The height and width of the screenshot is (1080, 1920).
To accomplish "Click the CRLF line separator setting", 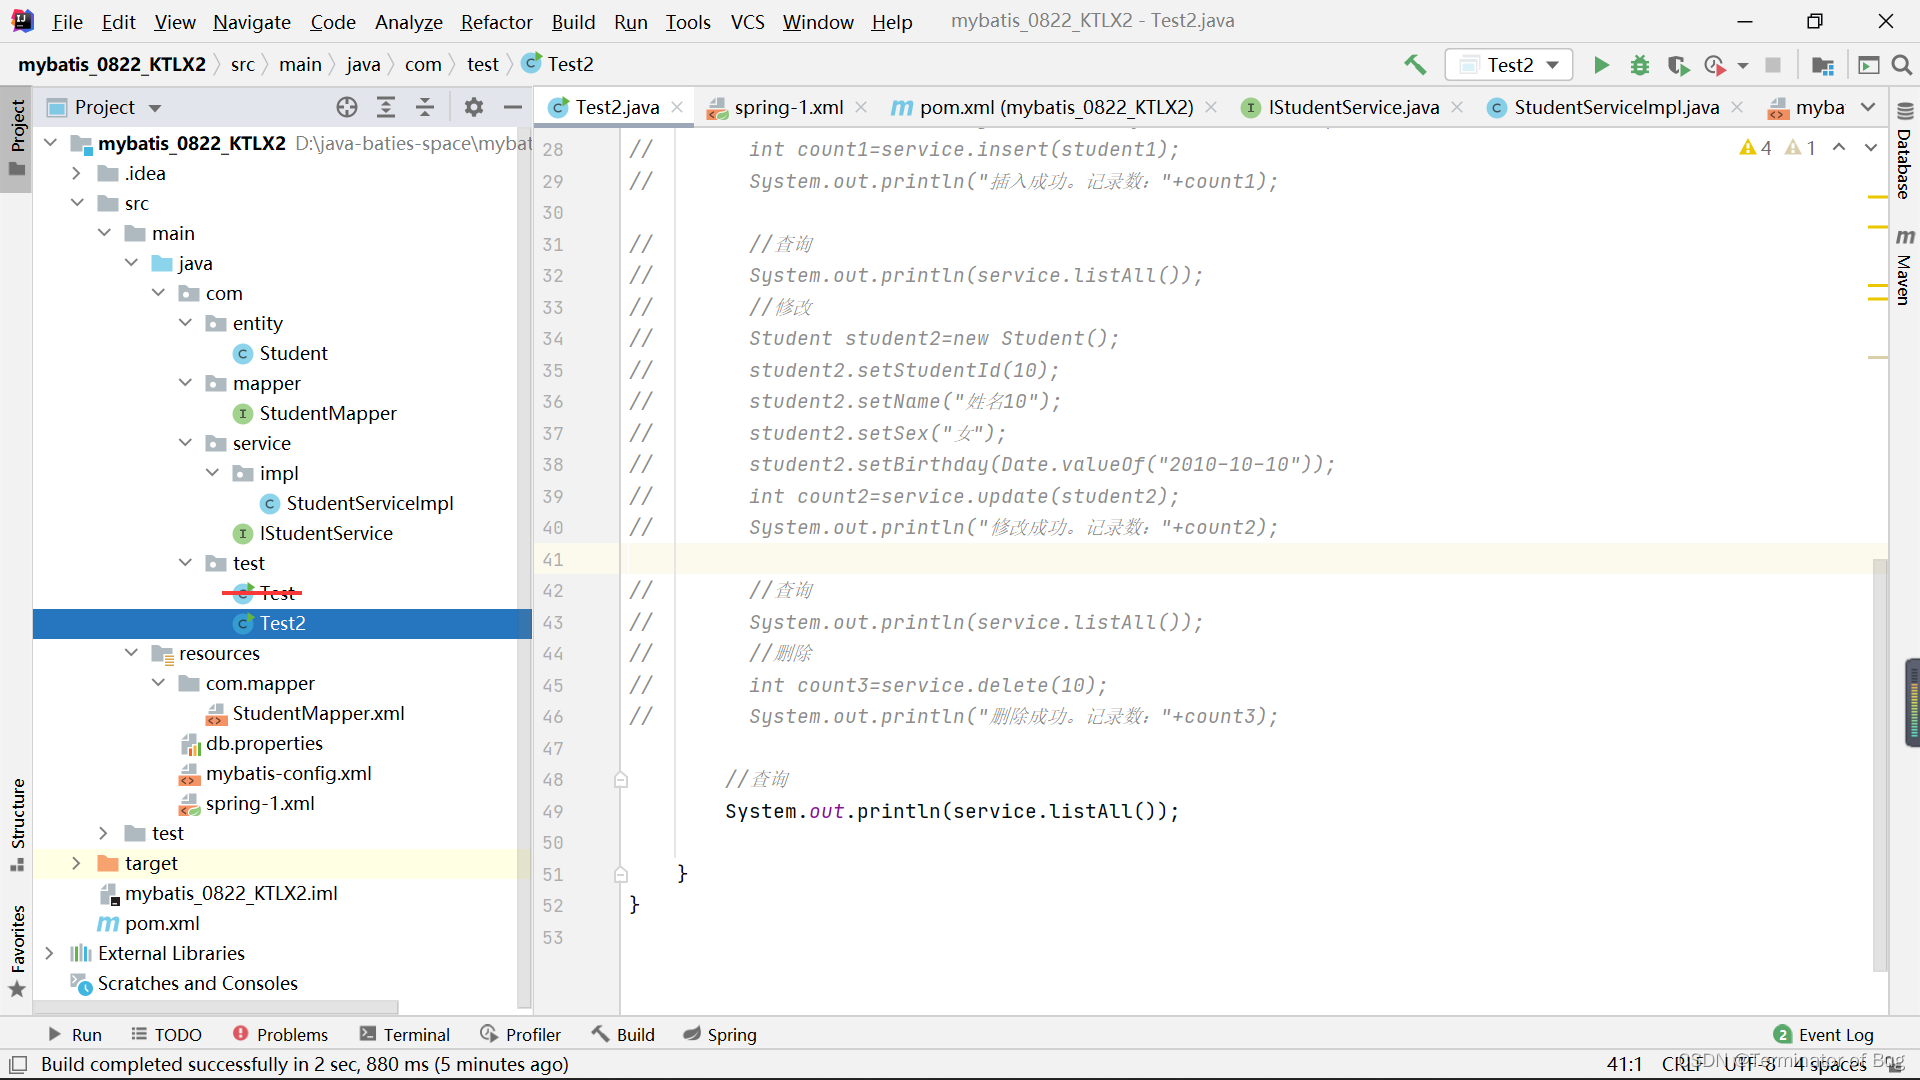I will click(1682, 1064).
